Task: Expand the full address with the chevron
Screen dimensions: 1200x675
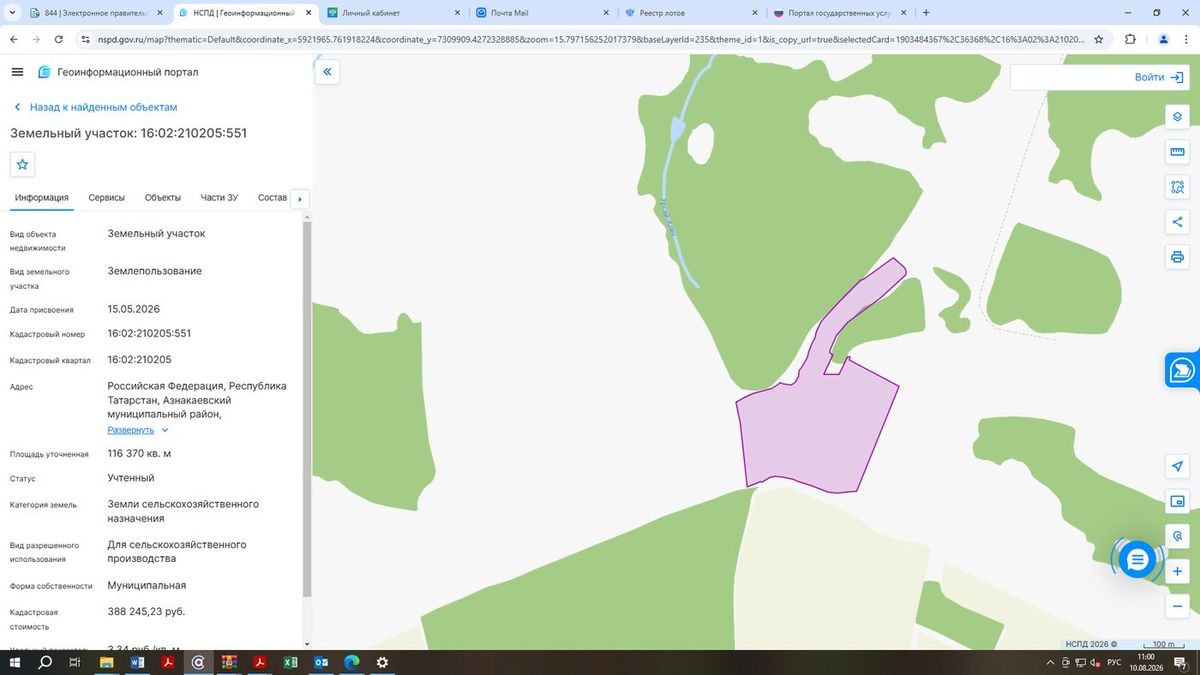Action: (x=165, y=430)
